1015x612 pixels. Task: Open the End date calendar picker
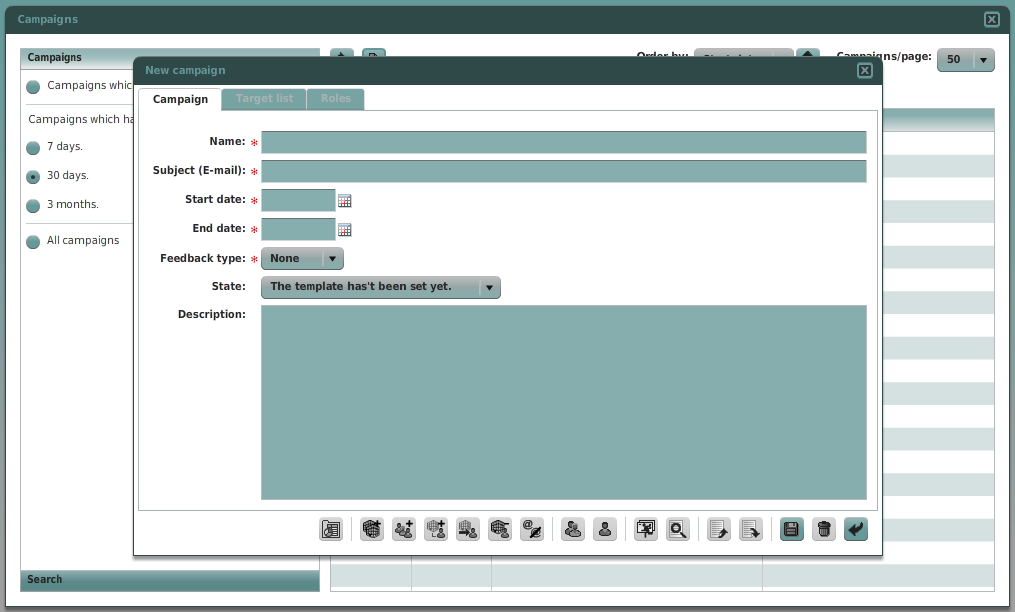[345, 229]
